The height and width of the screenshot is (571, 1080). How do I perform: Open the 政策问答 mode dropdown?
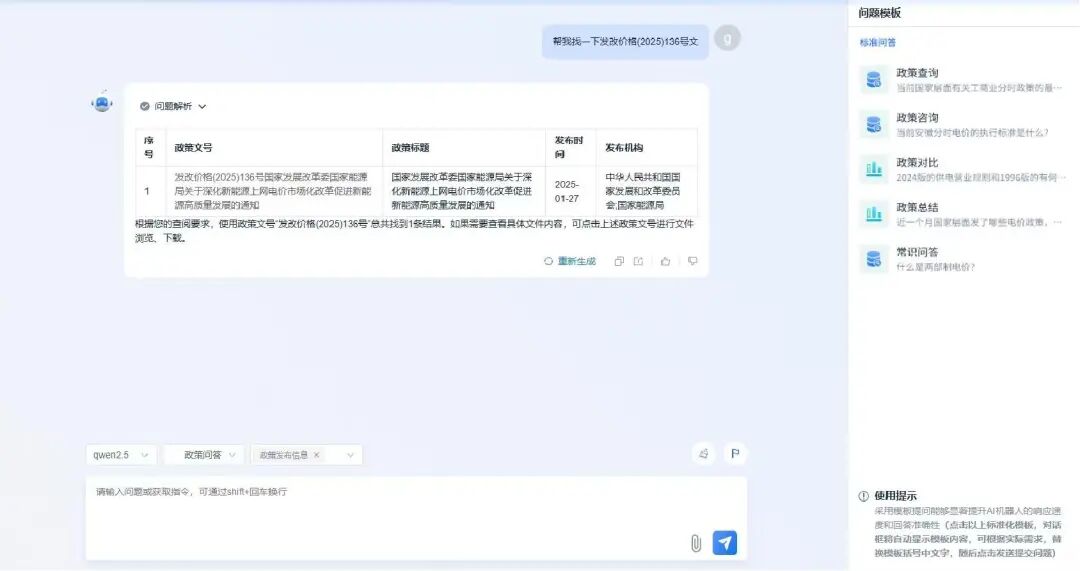(203, 455)
